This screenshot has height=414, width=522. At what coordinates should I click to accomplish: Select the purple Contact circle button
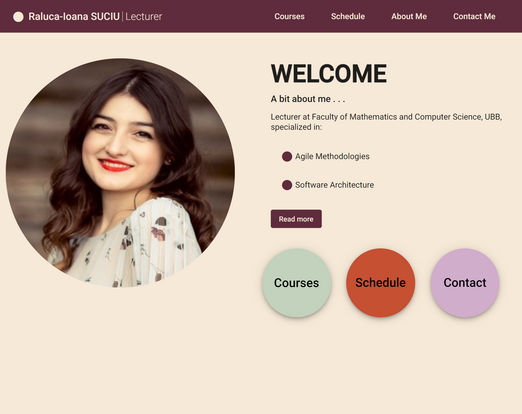point(465,283)
